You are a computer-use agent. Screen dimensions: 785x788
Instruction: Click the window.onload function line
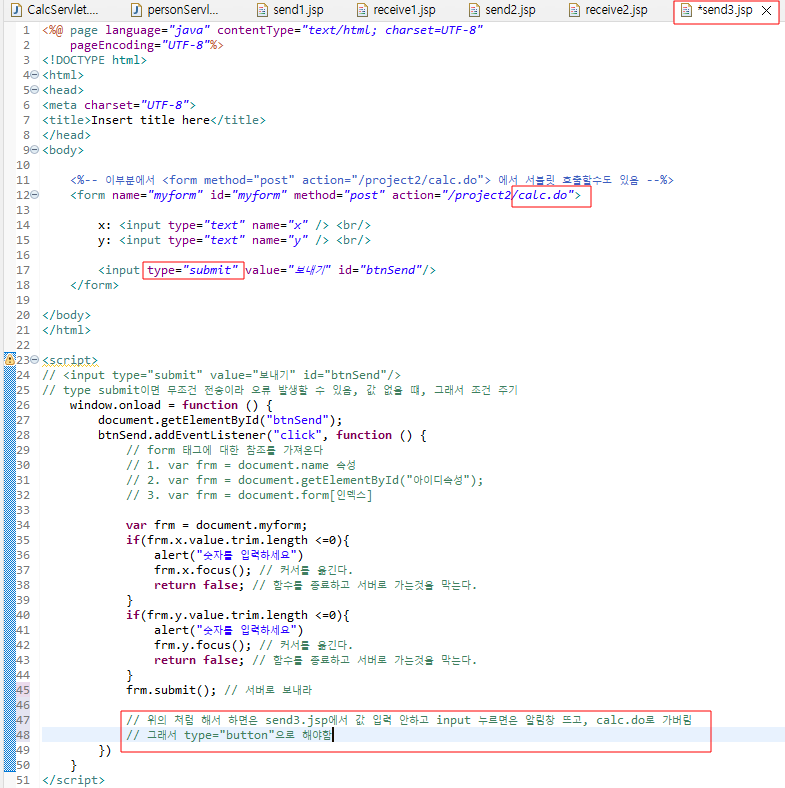coord(171,405)
